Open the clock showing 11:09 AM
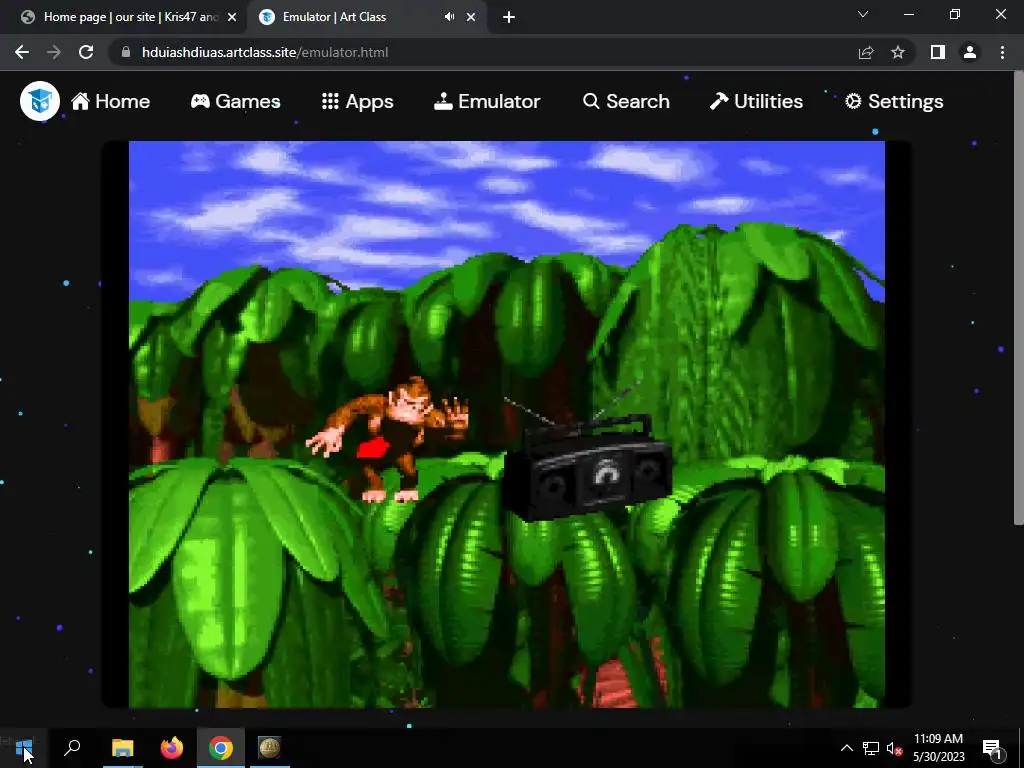Screen dimensions: 1024x768 point(938,748)
